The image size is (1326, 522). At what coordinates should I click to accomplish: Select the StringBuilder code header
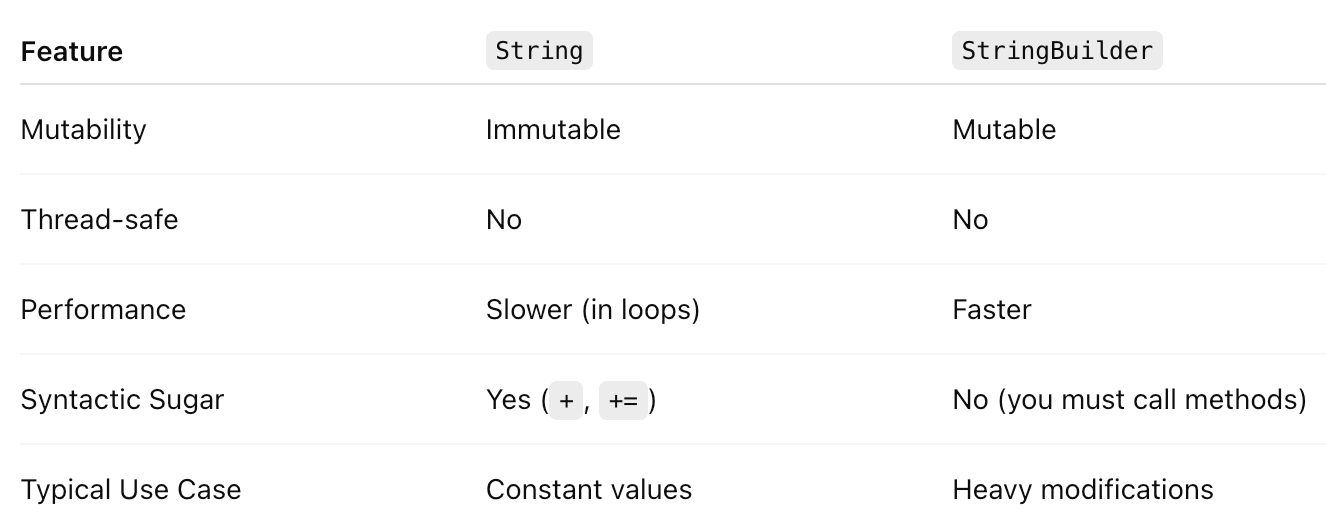[1057, 50]
